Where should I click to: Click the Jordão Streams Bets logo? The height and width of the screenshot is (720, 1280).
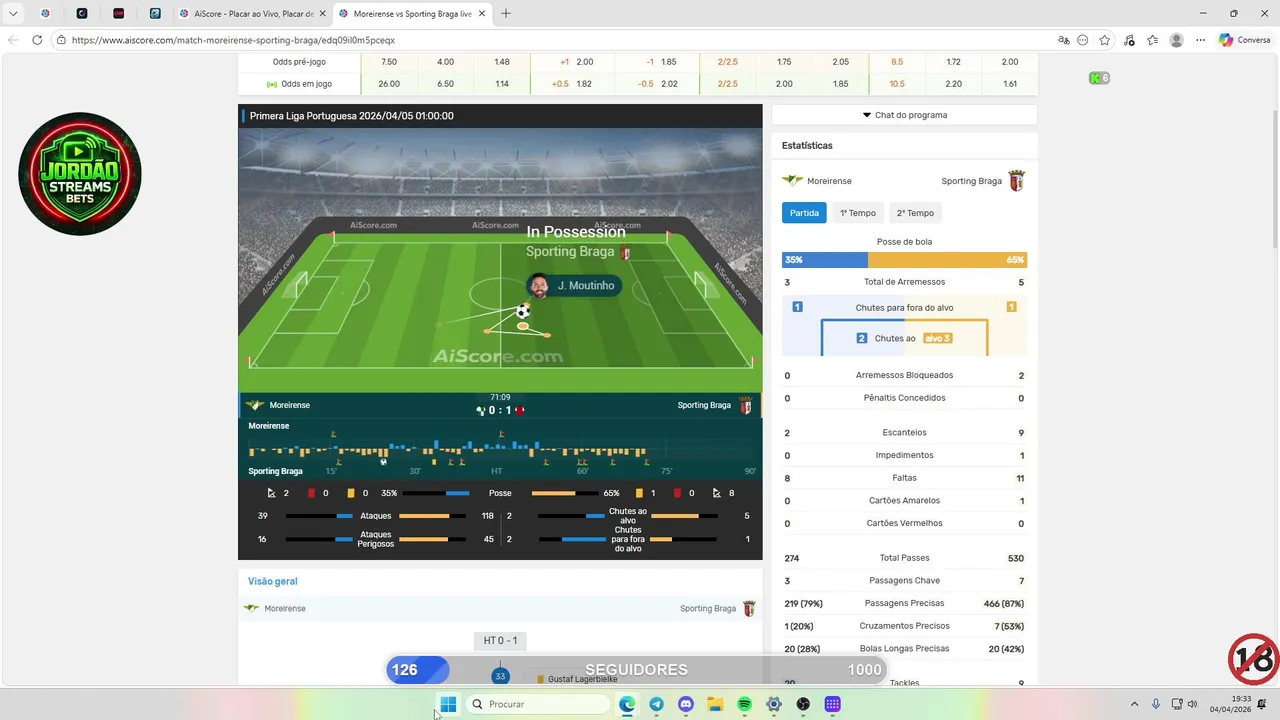(80, 174)
